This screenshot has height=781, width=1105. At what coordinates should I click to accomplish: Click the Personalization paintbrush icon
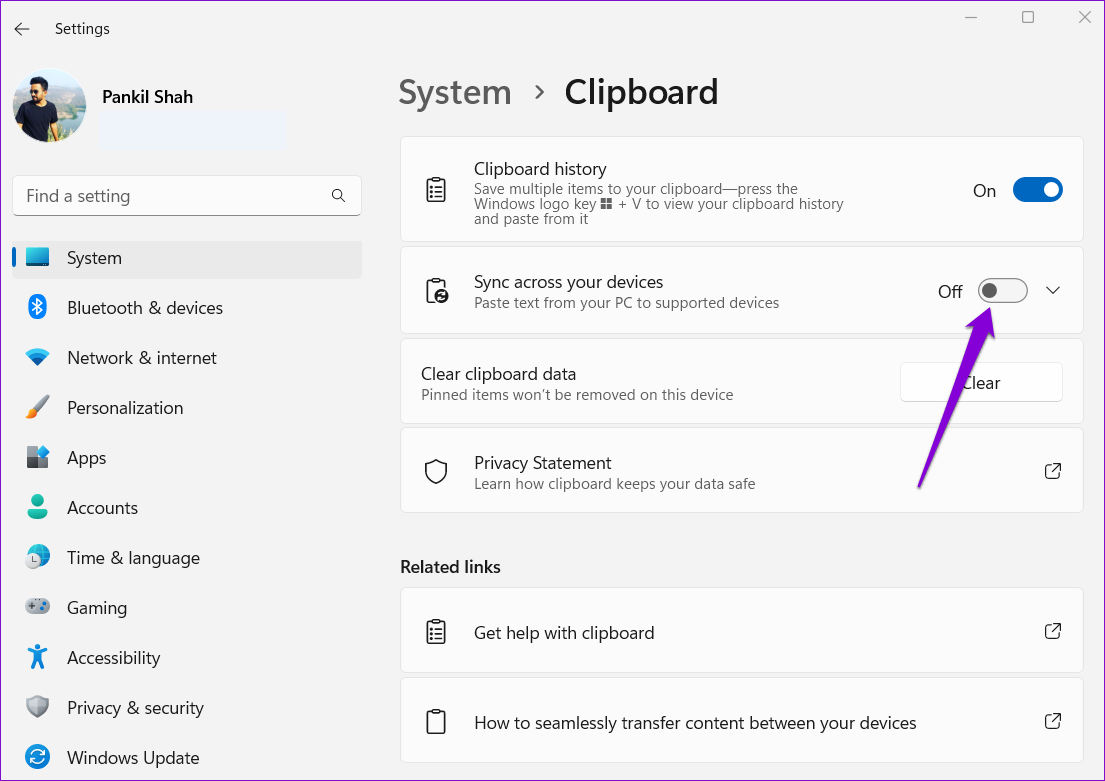(37, 407)
